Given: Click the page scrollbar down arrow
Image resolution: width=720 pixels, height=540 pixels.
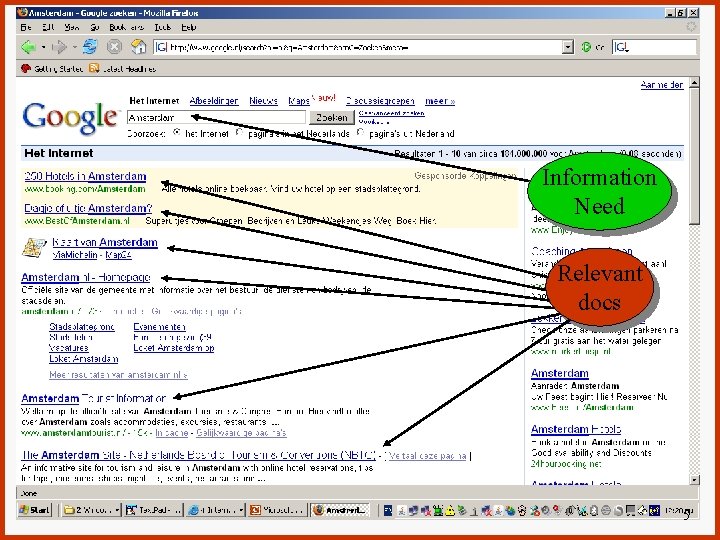Looking at the screenshot, I should point(694,480).
